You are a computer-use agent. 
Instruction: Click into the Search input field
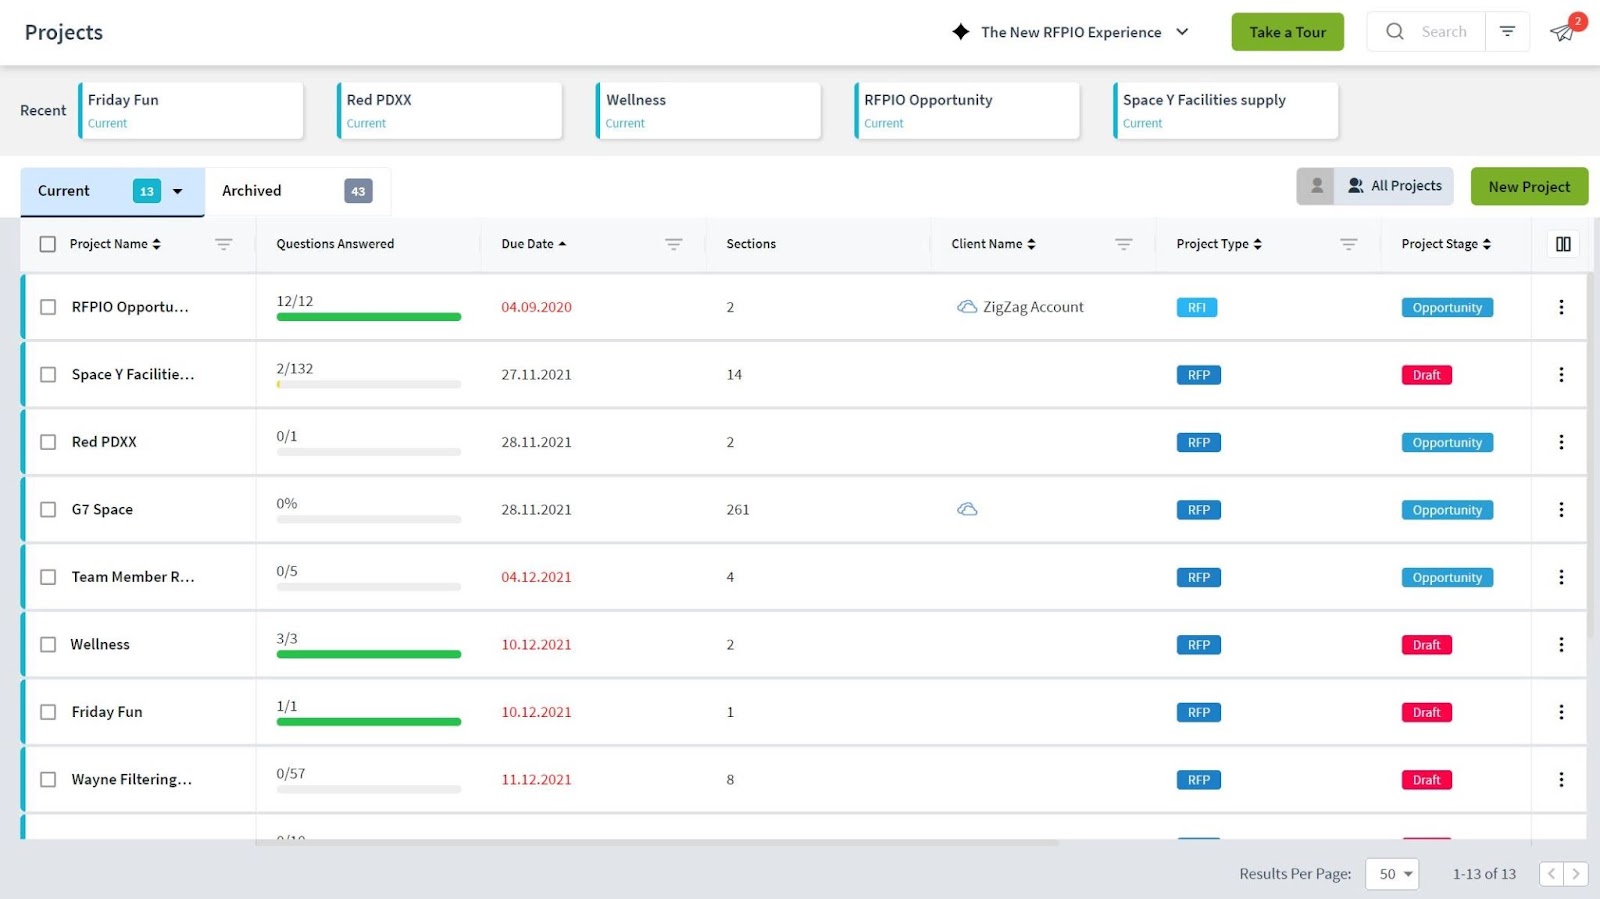coord(1444,32)
